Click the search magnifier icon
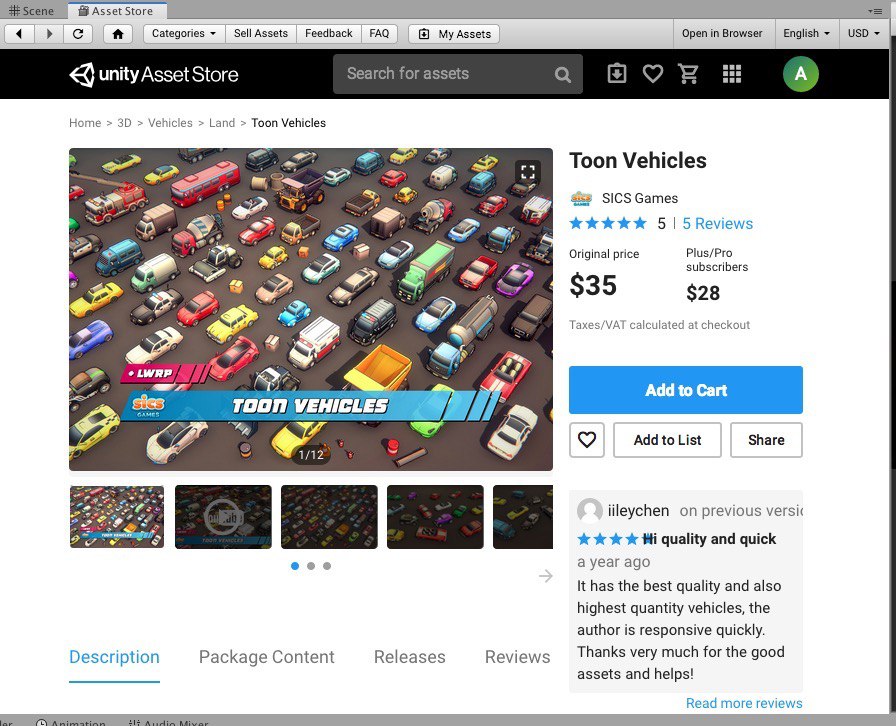Screen dimensions: 896x726 [562, 74]
